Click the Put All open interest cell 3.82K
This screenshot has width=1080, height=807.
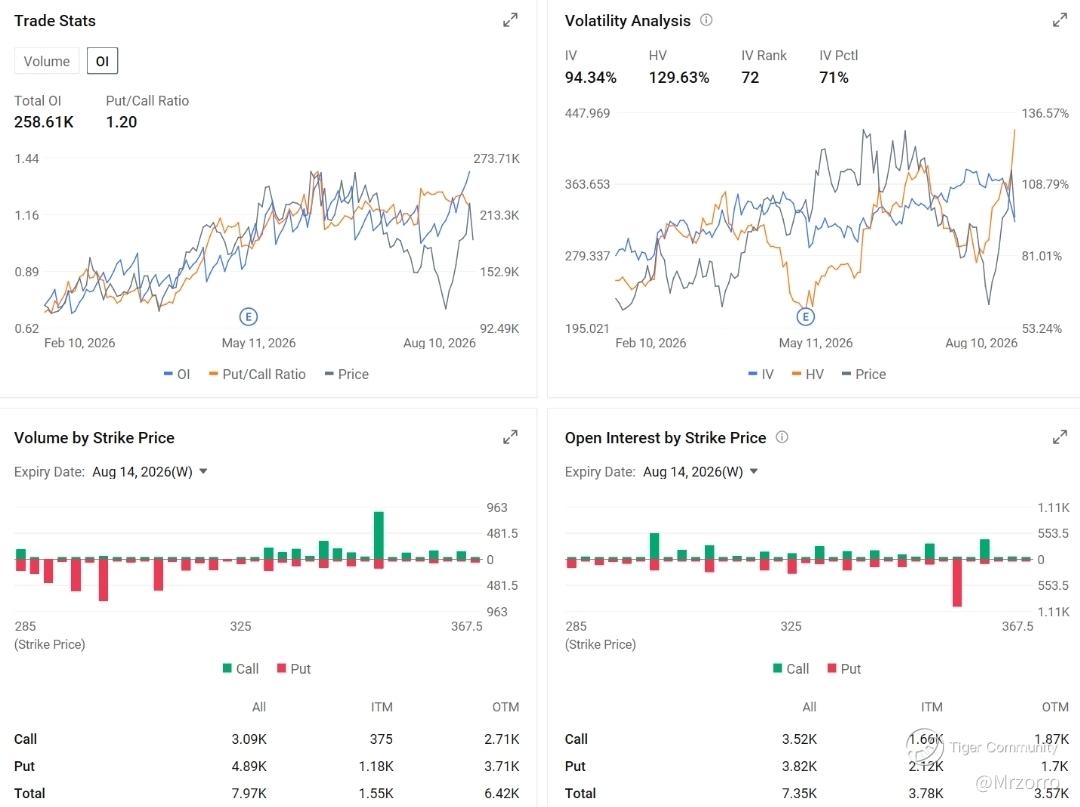(799, 766)
